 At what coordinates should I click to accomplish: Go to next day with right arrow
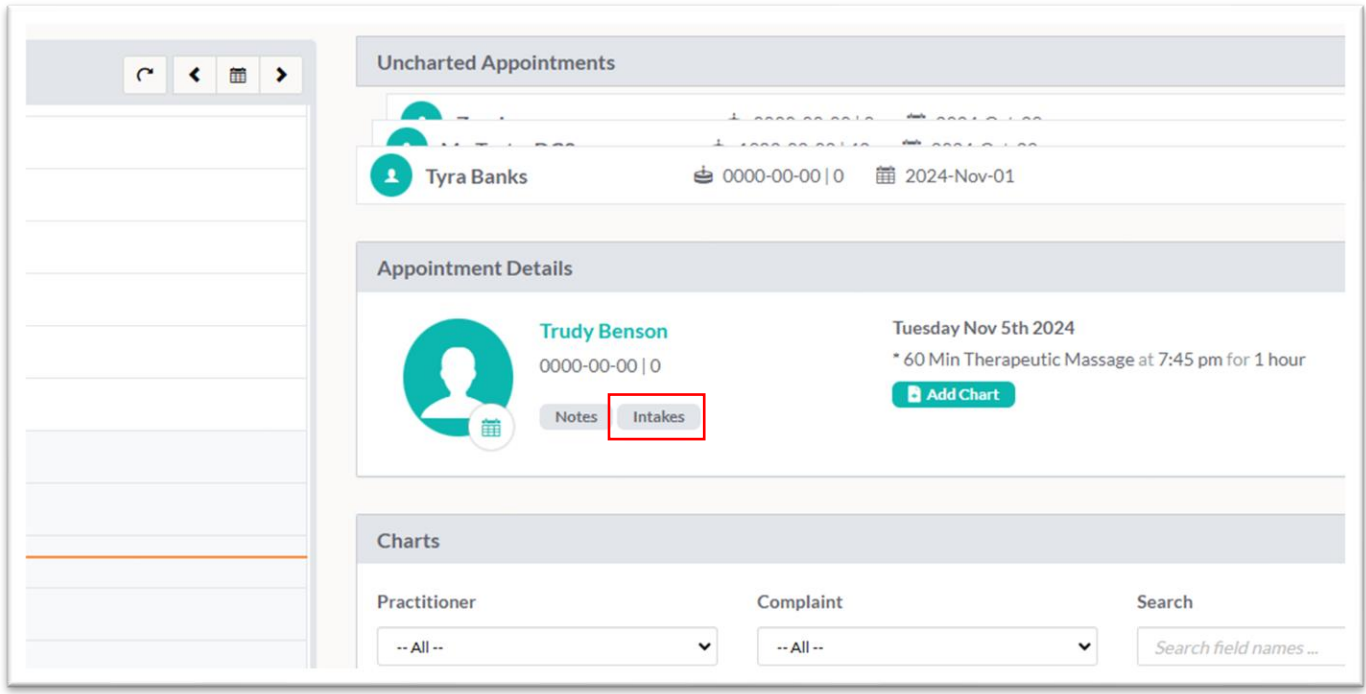pyautogui.click(x=281, y=75)
